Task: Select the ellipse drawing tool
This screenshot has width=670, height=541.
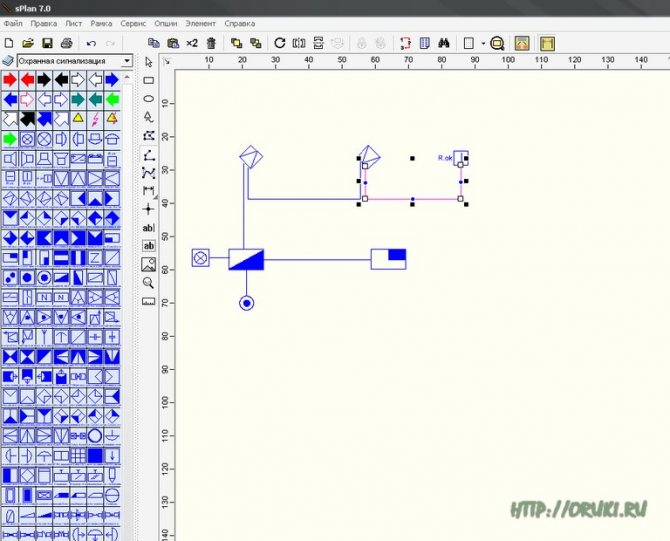Action: pos(149,99)
